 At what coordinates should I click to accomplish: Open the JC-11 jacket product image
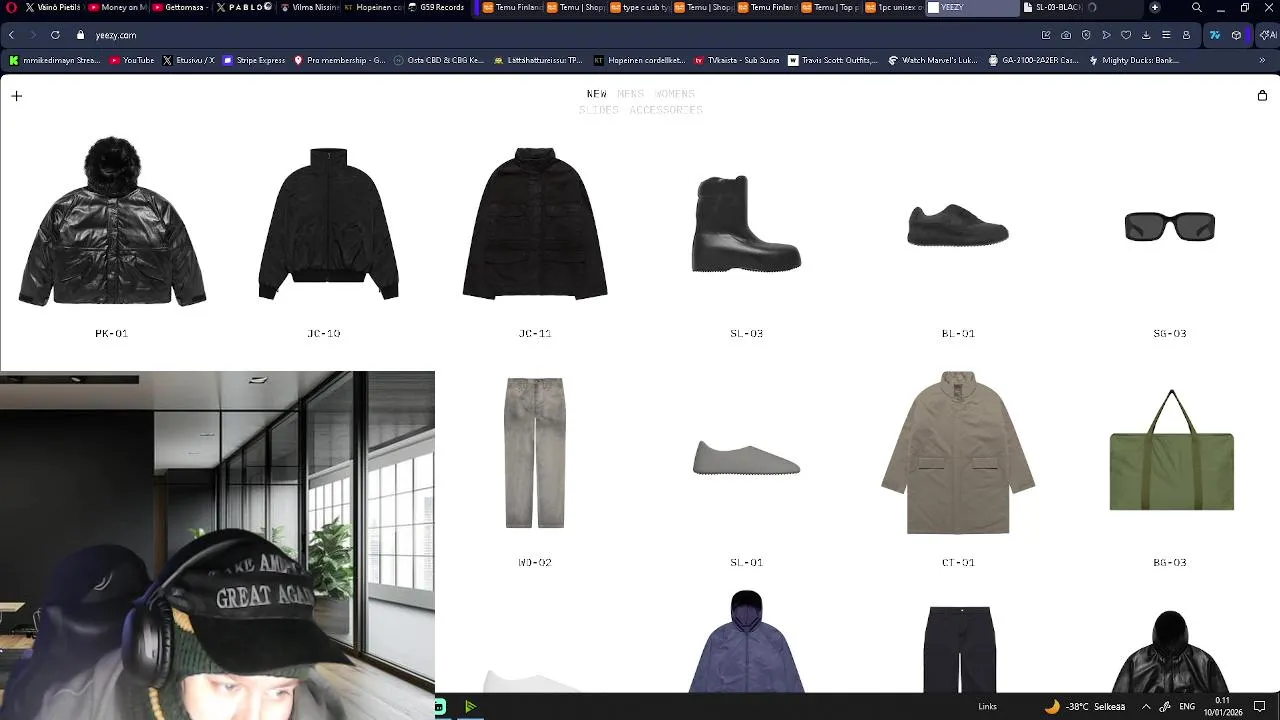[535, 223]
